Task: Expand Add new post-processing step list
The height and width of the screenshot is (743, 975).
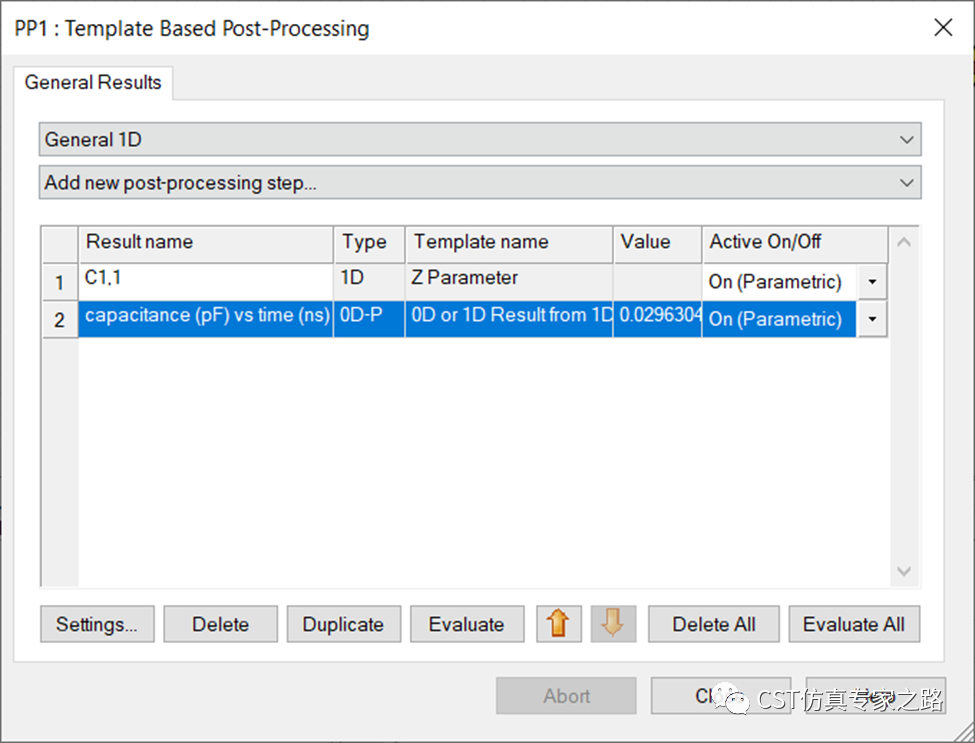Action: (480, 183)
